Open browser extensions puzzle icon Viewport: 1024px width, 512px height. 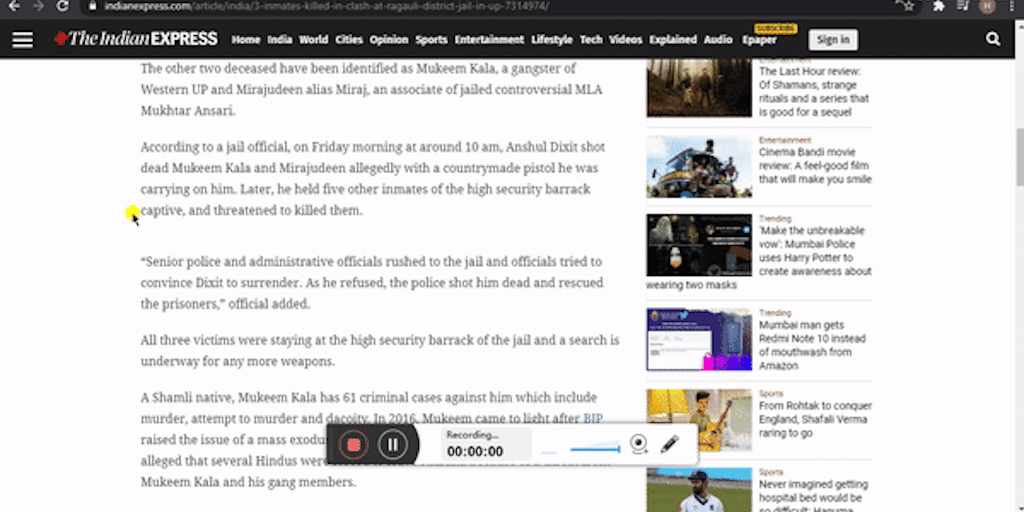coord(938,6)
